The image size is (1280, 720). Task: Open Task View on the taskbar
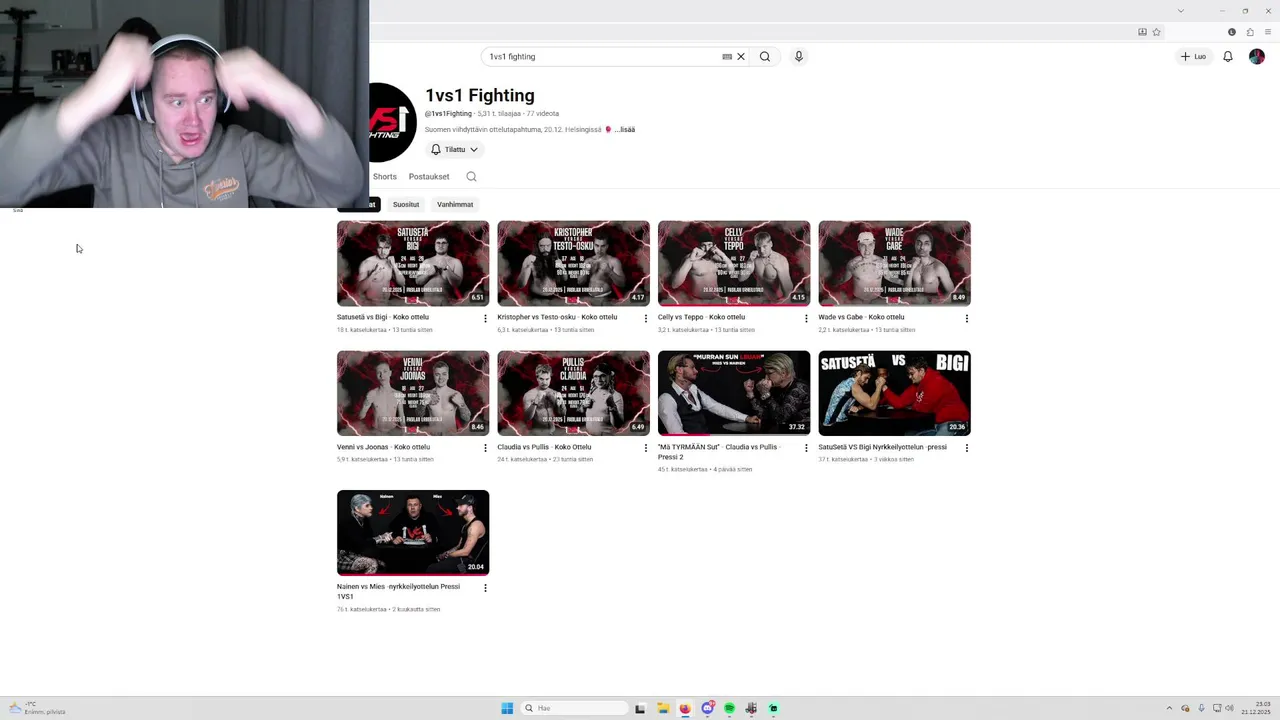pos(640,708)
